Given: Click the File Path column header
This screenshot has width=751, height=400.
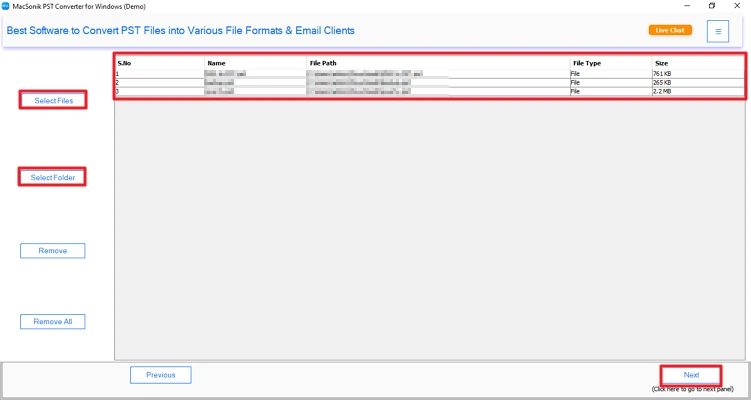Looking at the screenshot, I should (438, 63).
